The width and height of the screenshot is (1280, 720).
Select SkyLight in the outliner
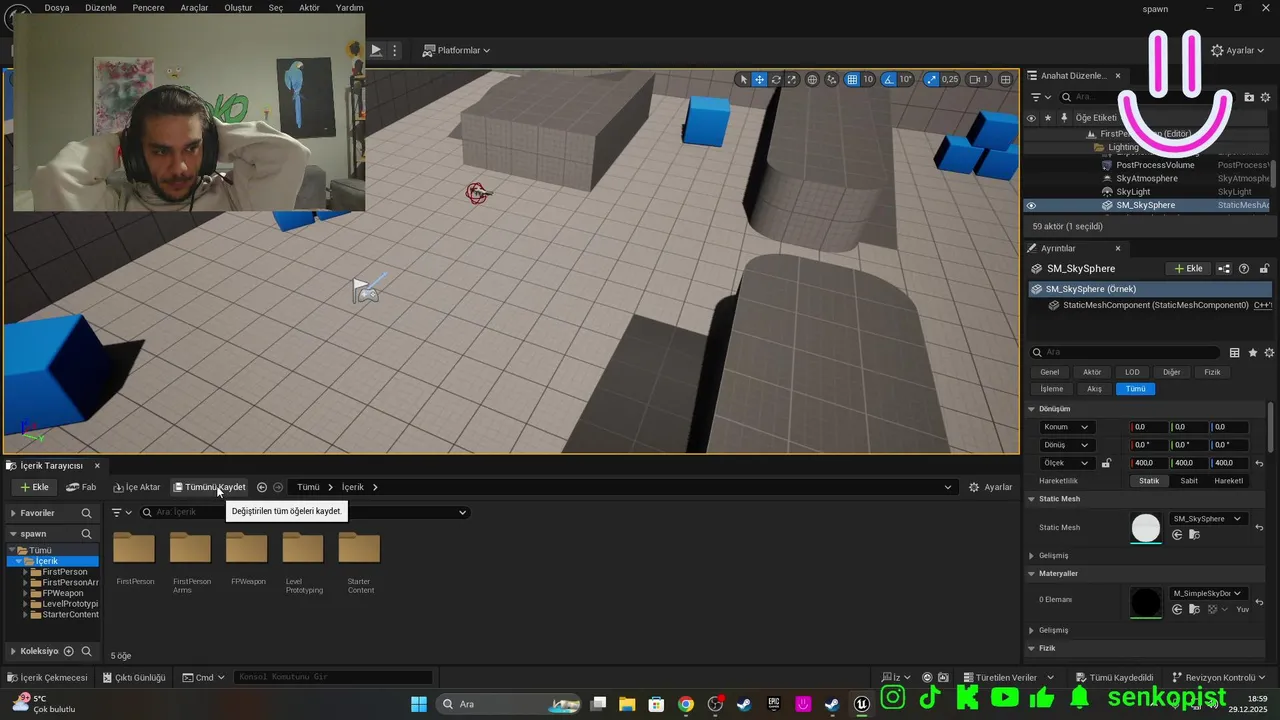coord(1133,192)
